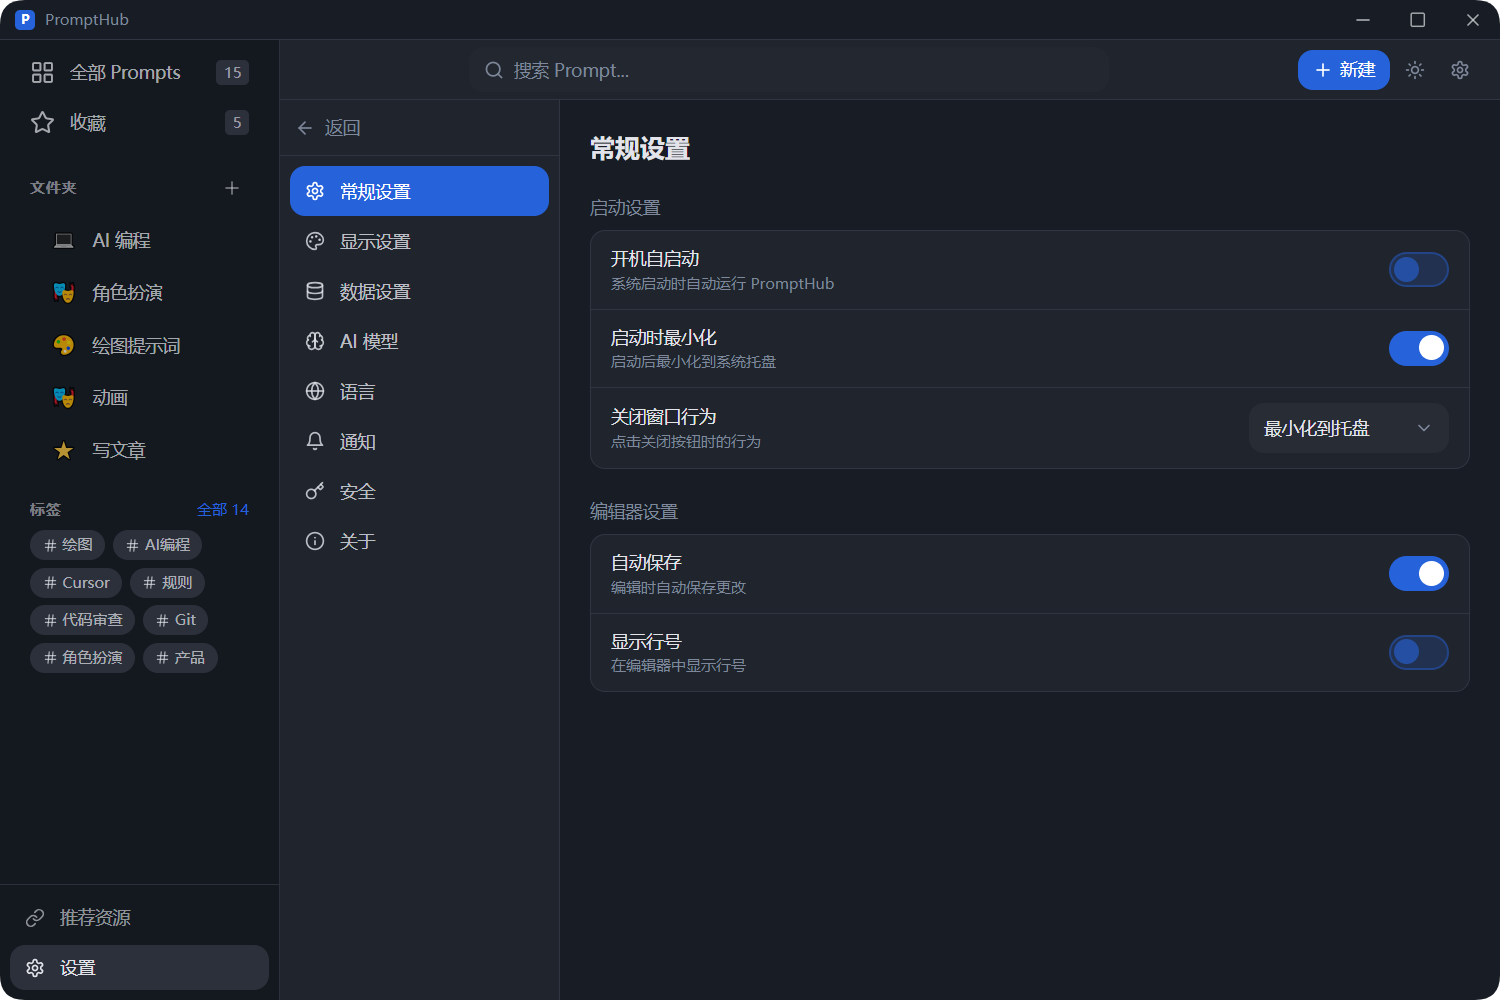The height and width of the screenshot is (1000, 1500).
Task: Click the gold star icon of 写文章 folder
Action: point(64,450)
